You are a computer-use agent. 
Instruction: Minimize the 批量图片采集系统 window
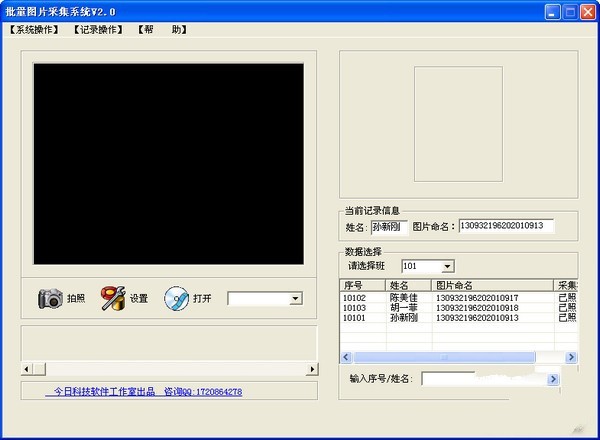tap(552, 12)
